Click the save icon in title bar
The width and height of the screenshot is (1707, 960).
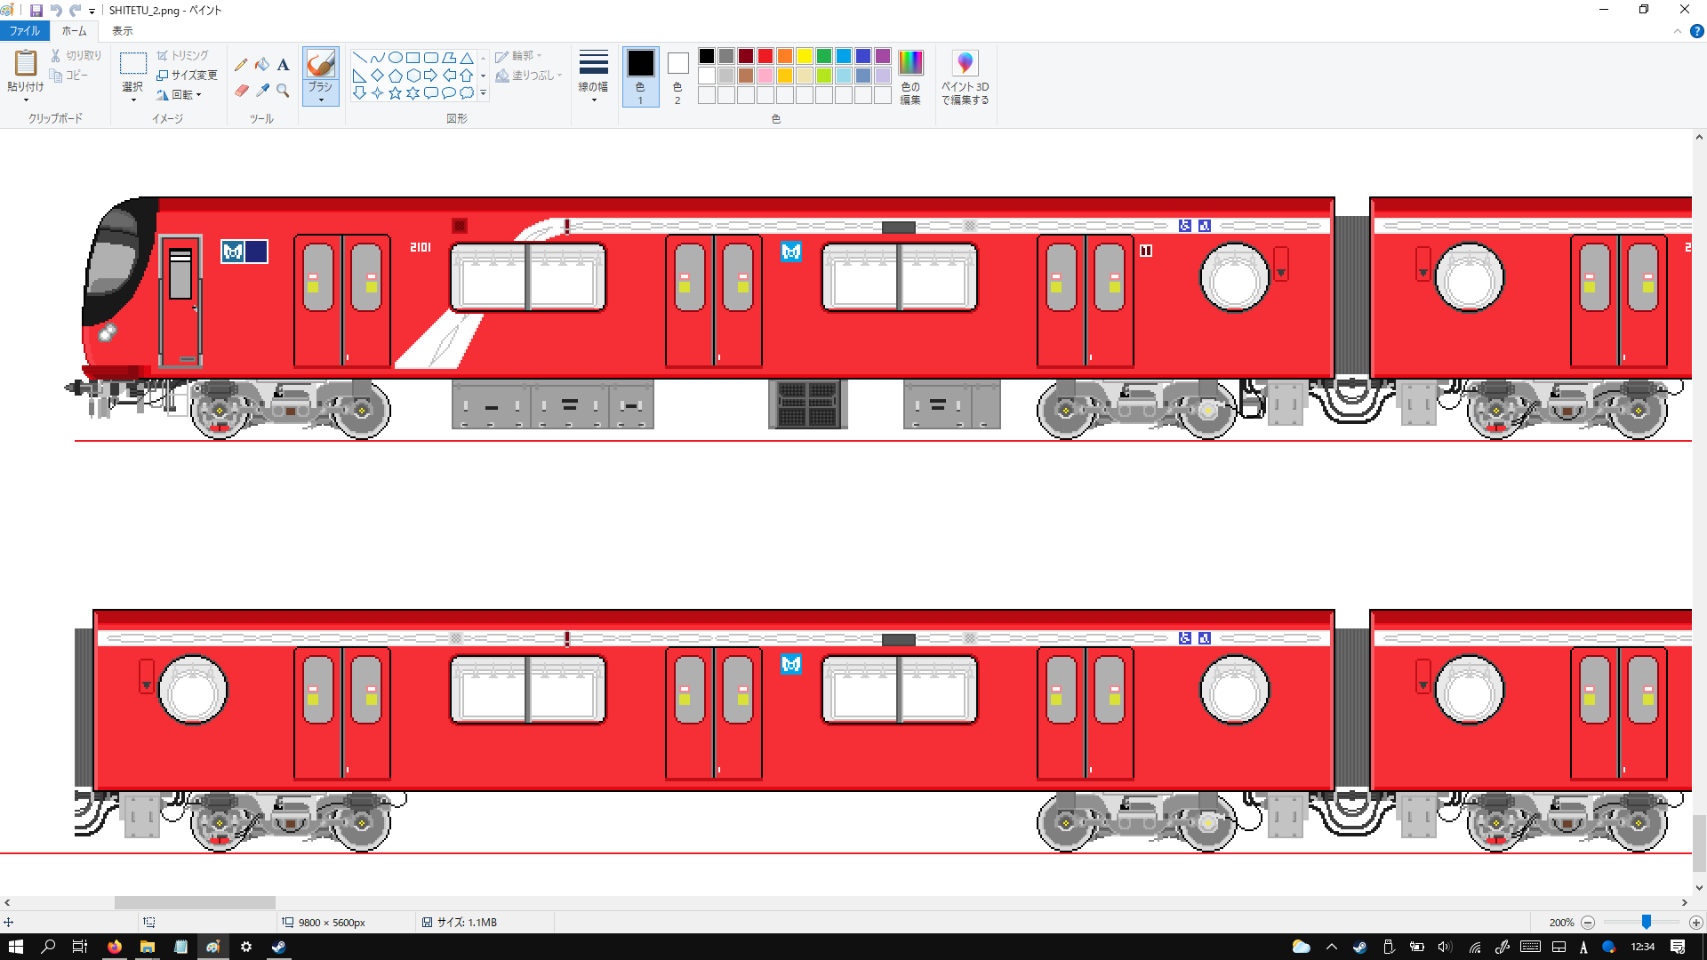(36, 10)
